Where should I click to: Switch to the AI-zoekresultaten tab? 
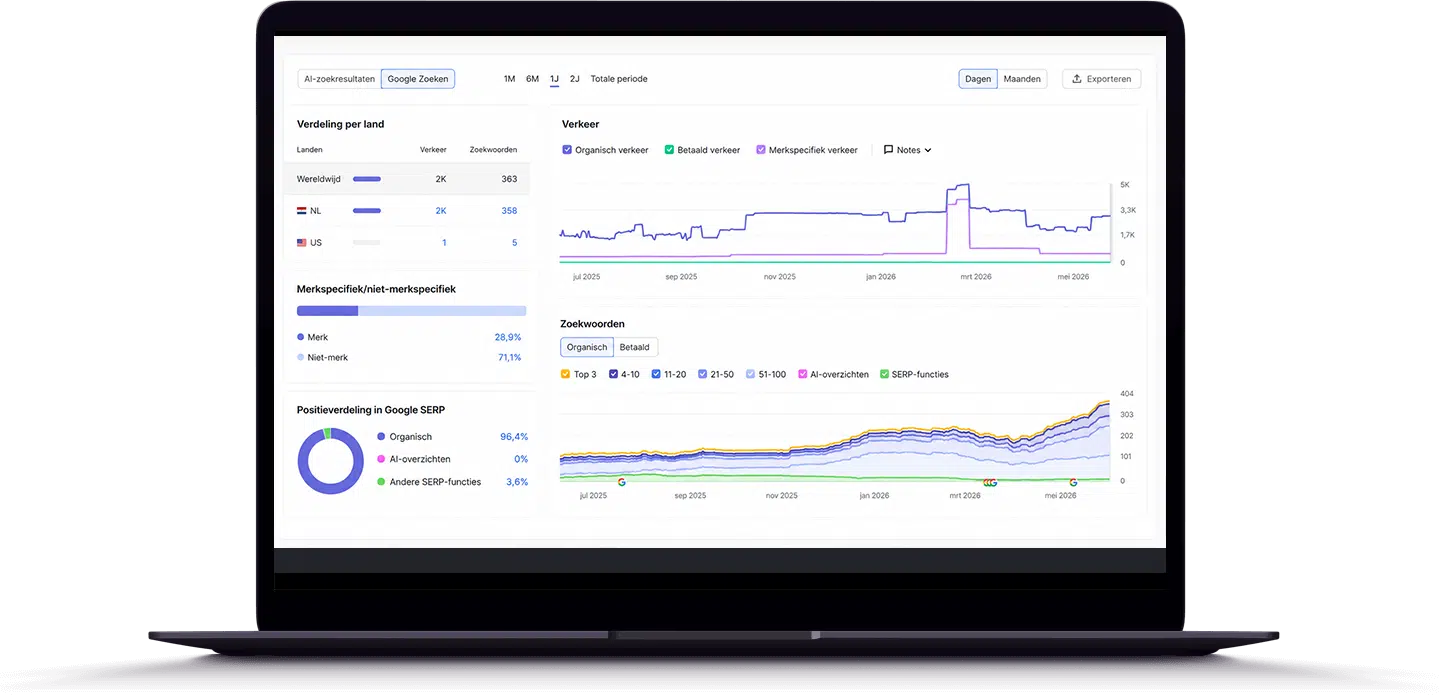(339, 79)
